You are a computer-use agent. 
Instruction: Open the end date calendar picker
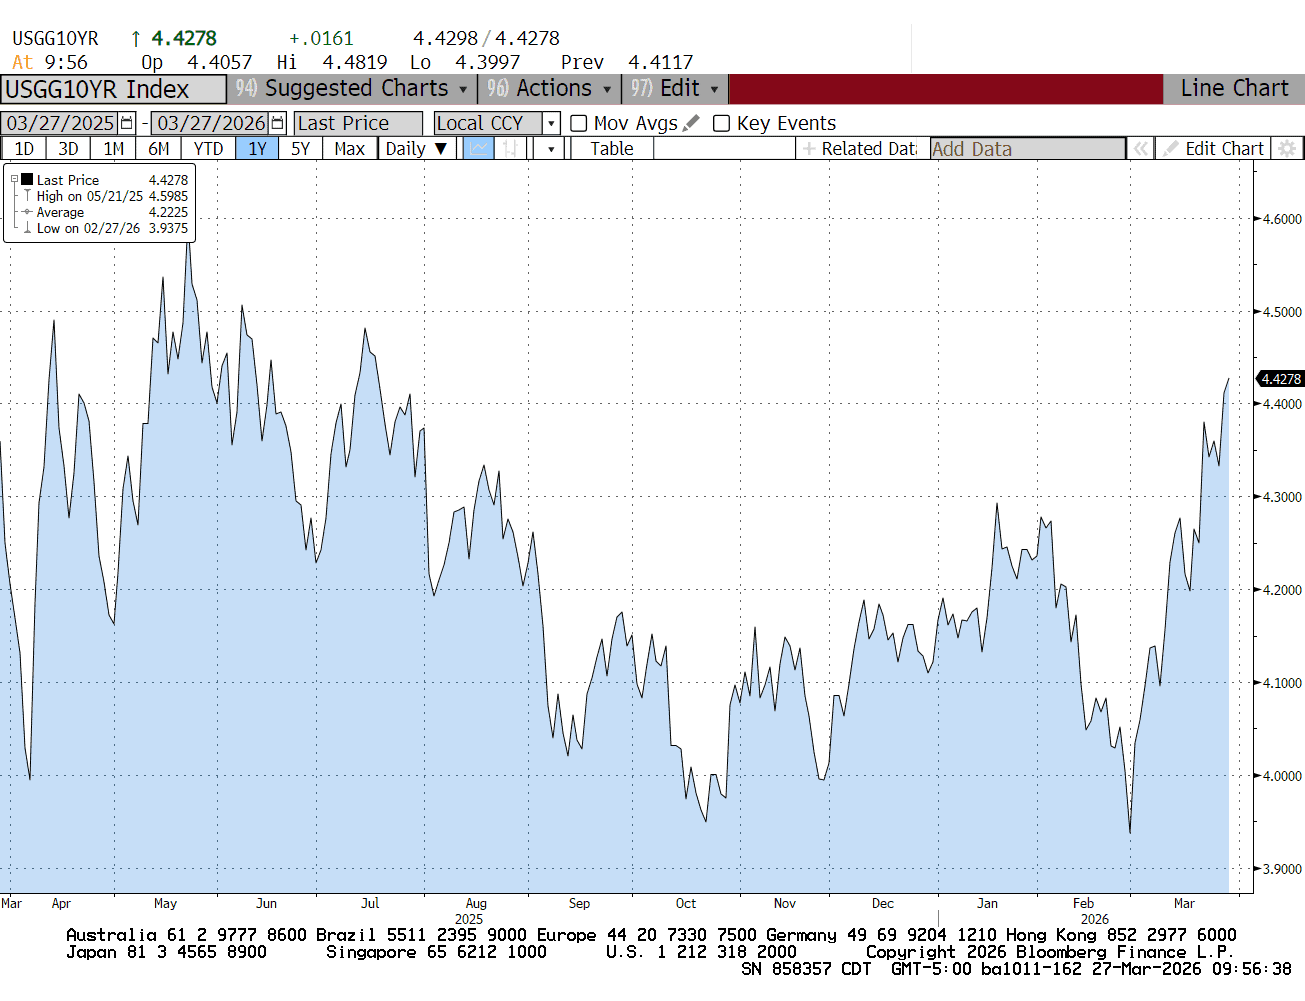pyautogui.click(x=277, y=123)
